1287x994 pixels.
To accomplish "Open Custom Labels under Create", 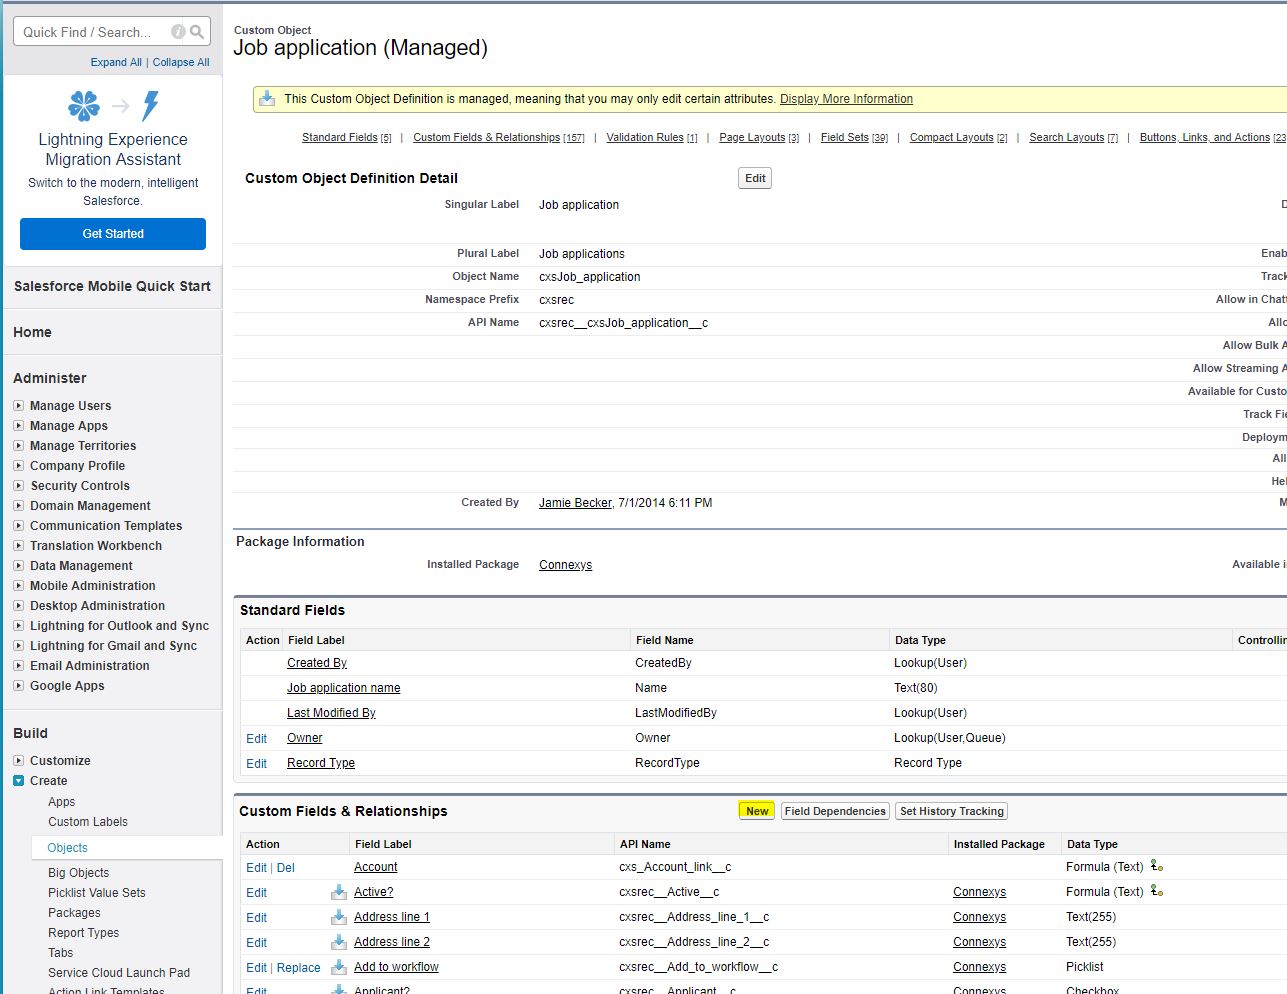I will [x=88, y=822].
